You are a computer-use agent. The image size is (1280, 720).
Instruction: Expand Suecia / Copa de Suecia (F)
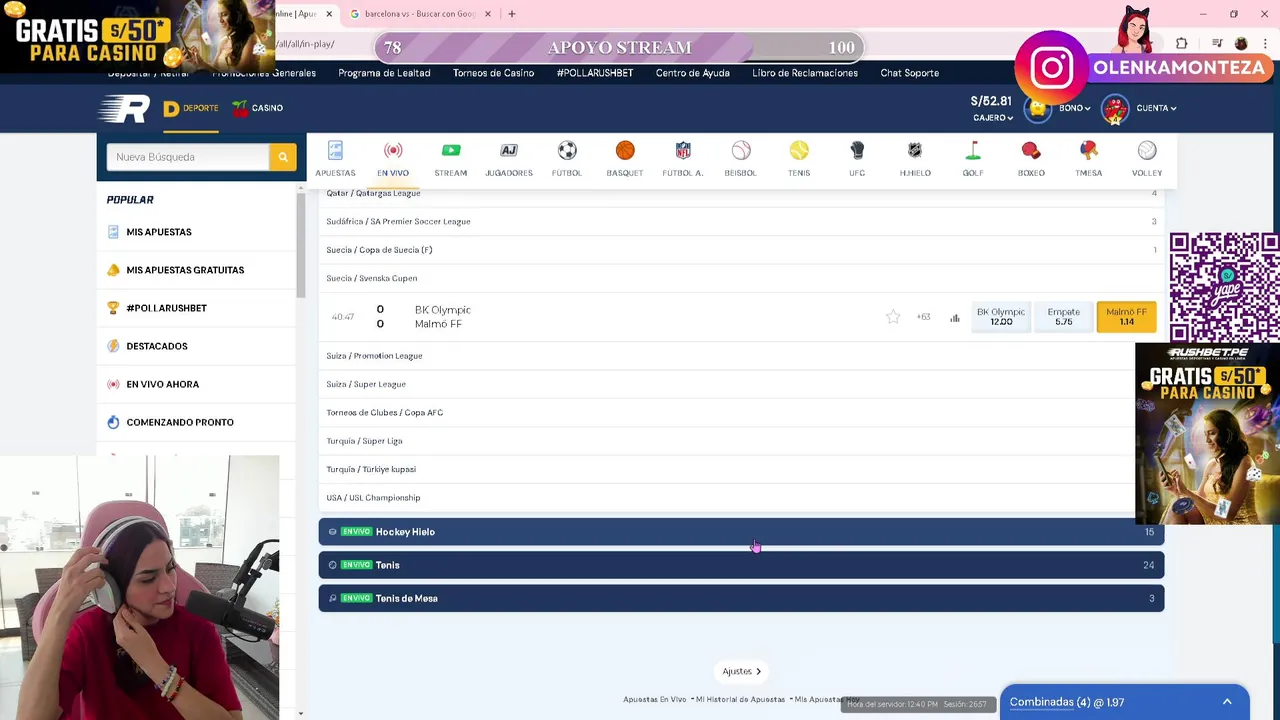[741, 250]
